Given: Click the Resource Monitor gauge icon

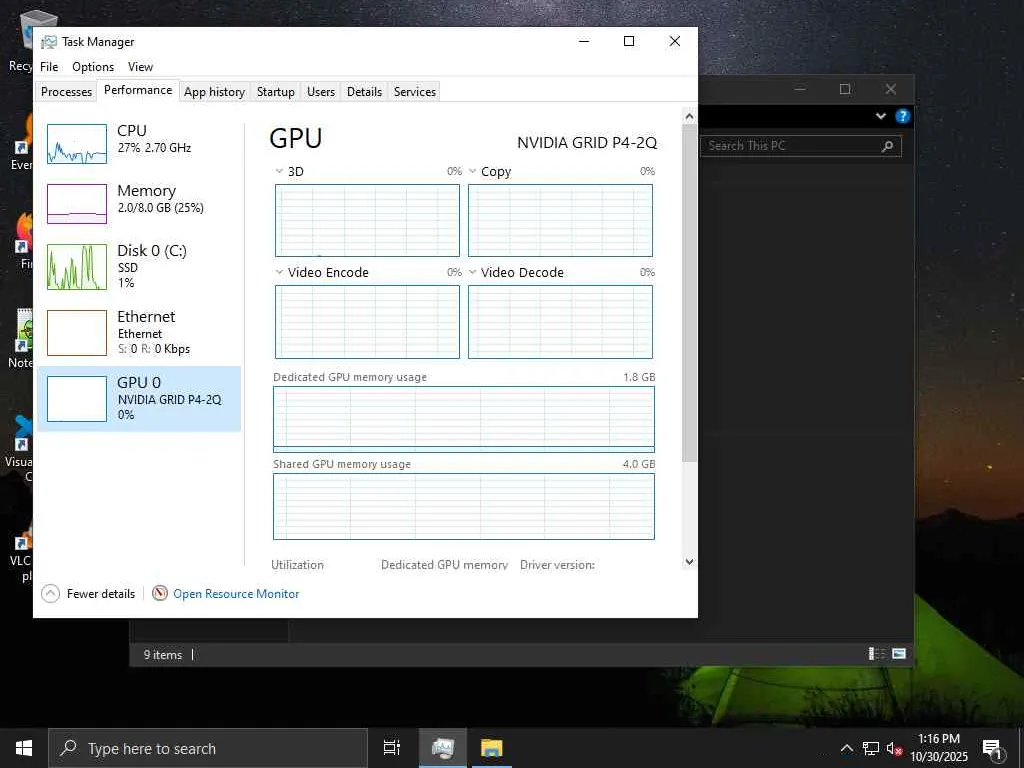Looking at the screenshot, I should [x=160, y=593].
